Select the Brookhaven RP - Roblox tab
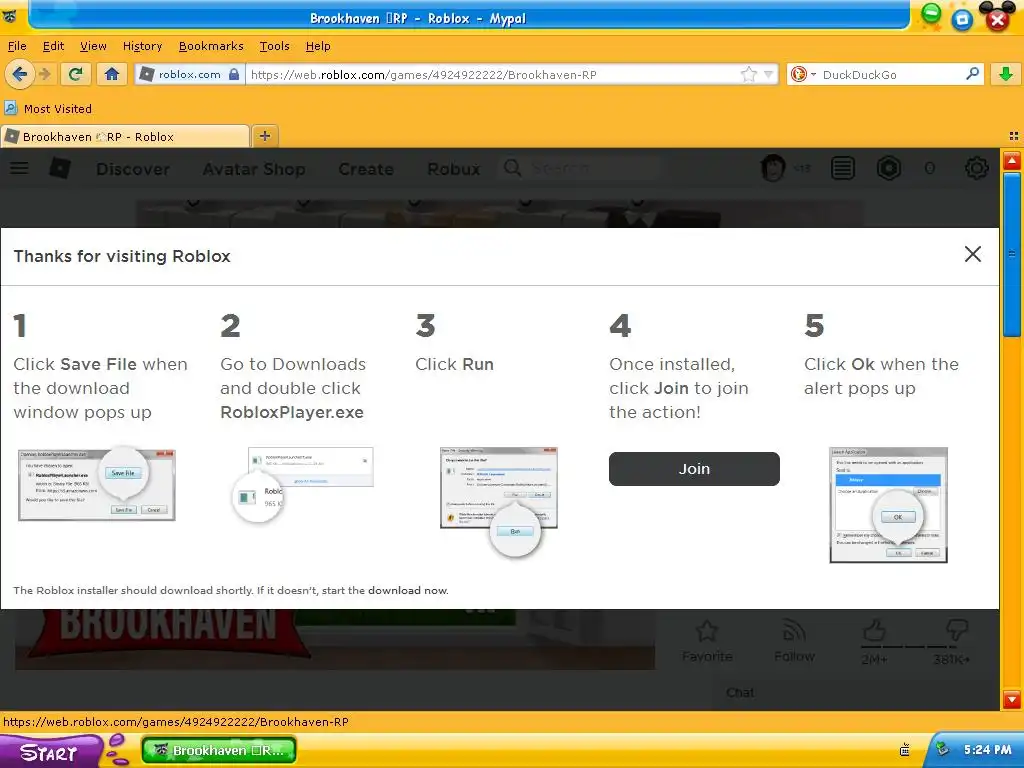Viewport: 1024px width, 768px height. tap(125, 136)
